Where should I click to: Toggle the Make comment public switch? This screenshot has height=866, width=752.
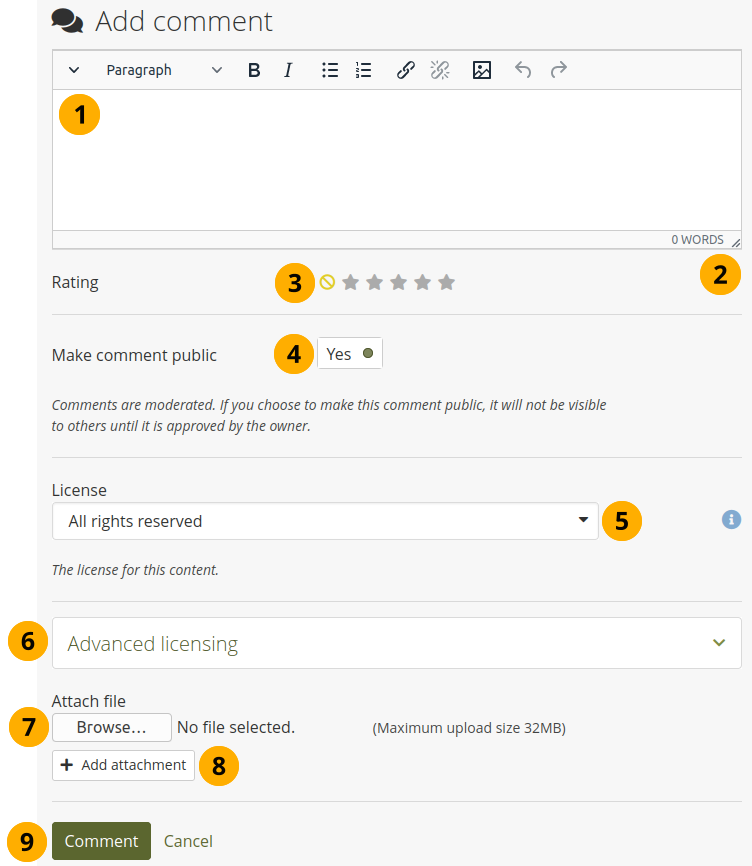tap(350, 354)
